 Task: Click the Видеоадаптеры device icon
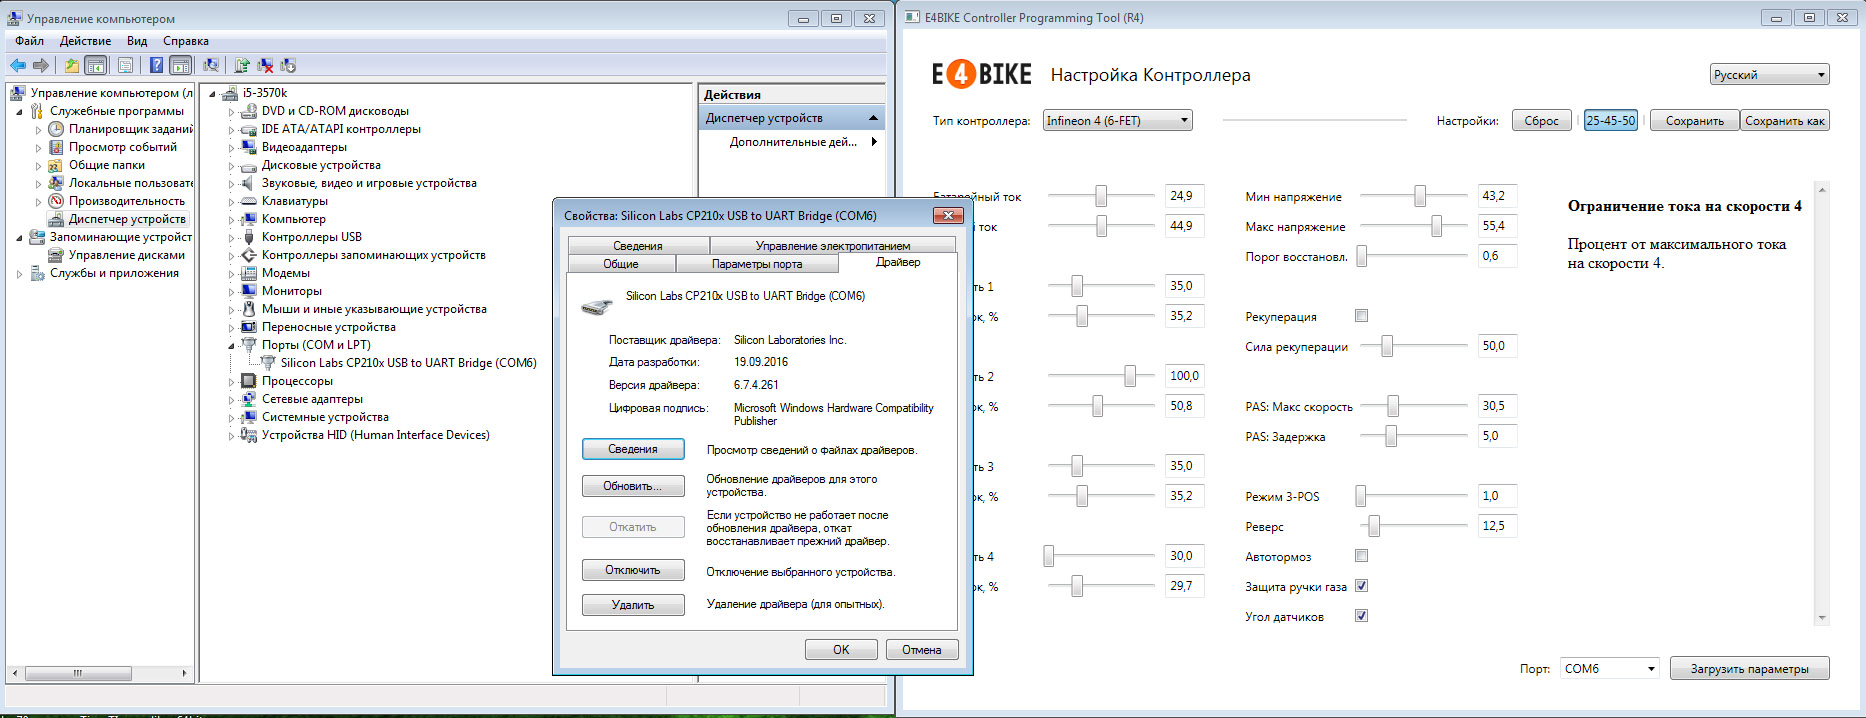coord(249,147)
